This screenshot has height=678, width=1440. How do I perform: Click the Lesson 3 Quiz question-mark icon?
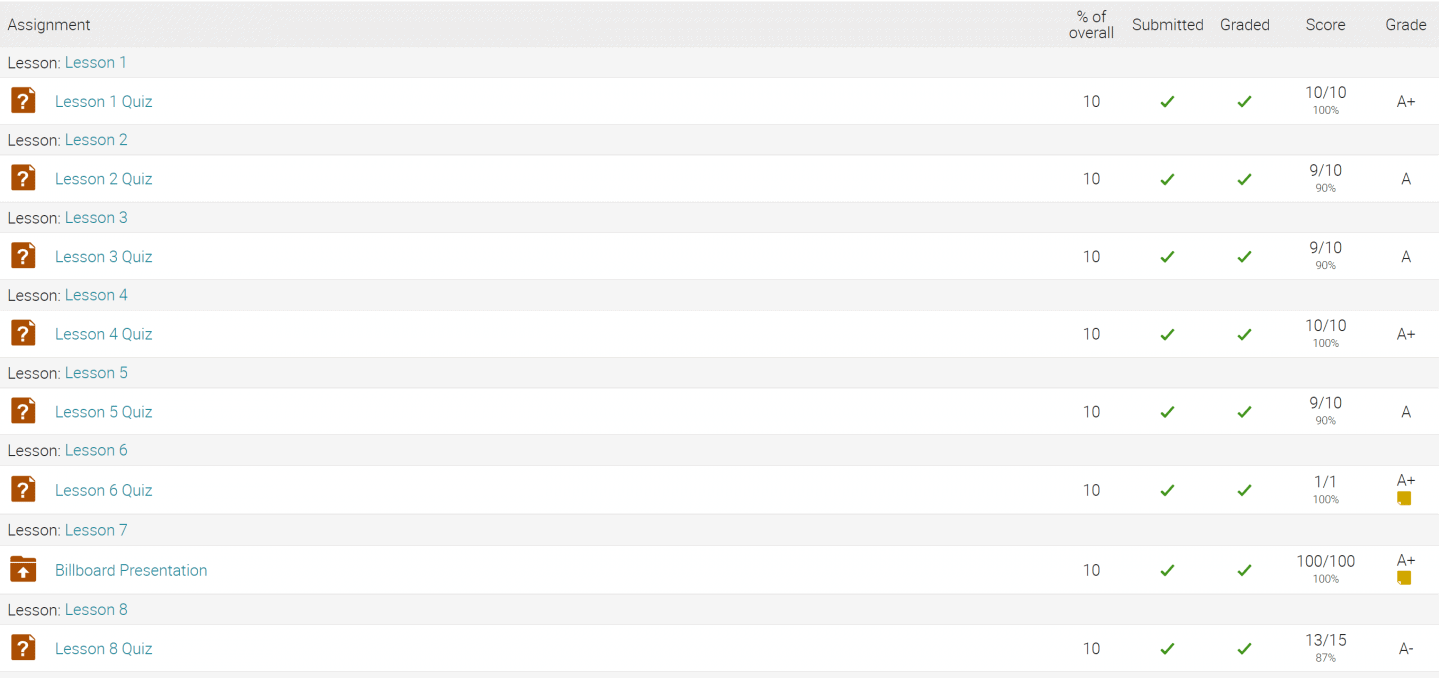23,256
